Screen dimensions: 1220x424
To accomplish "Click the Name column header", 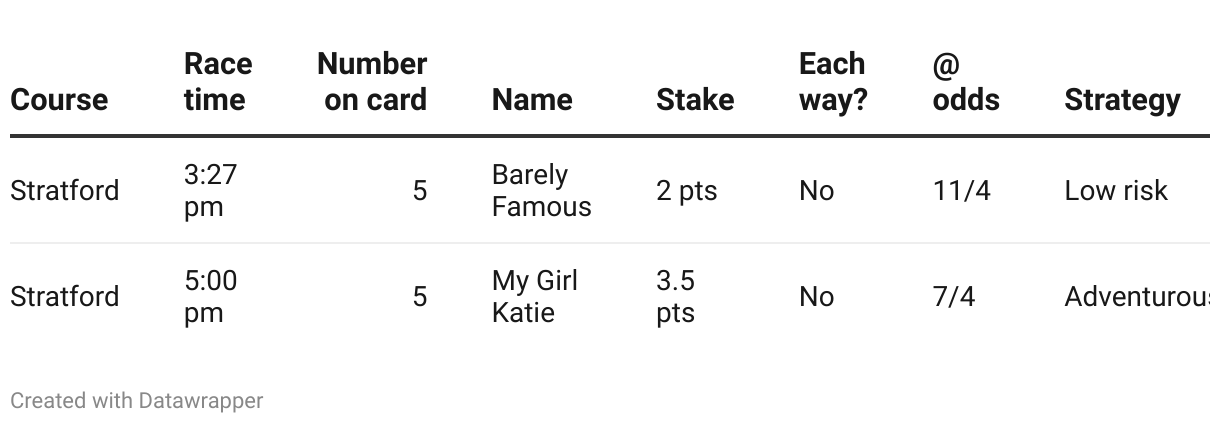I will 532,100.
